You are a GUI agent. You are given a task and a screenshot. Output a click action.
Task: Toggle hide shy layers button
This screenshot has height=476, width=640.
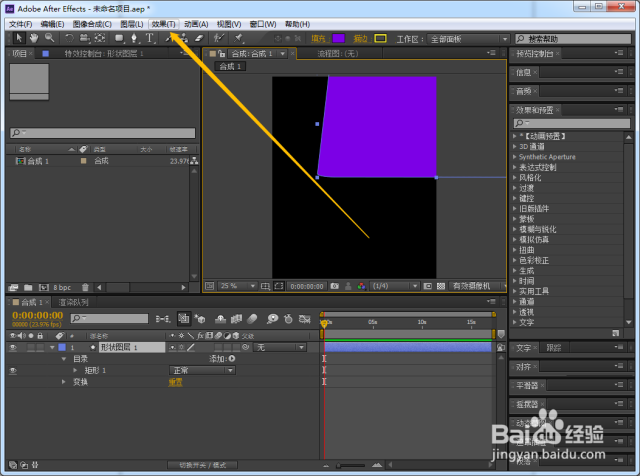[220, 319]
